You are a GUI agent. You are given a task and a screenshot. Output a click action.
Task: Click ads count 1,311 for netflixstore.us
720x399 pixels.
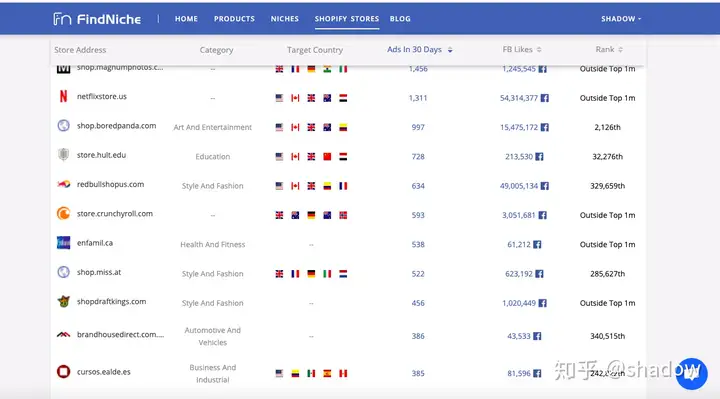418,98
